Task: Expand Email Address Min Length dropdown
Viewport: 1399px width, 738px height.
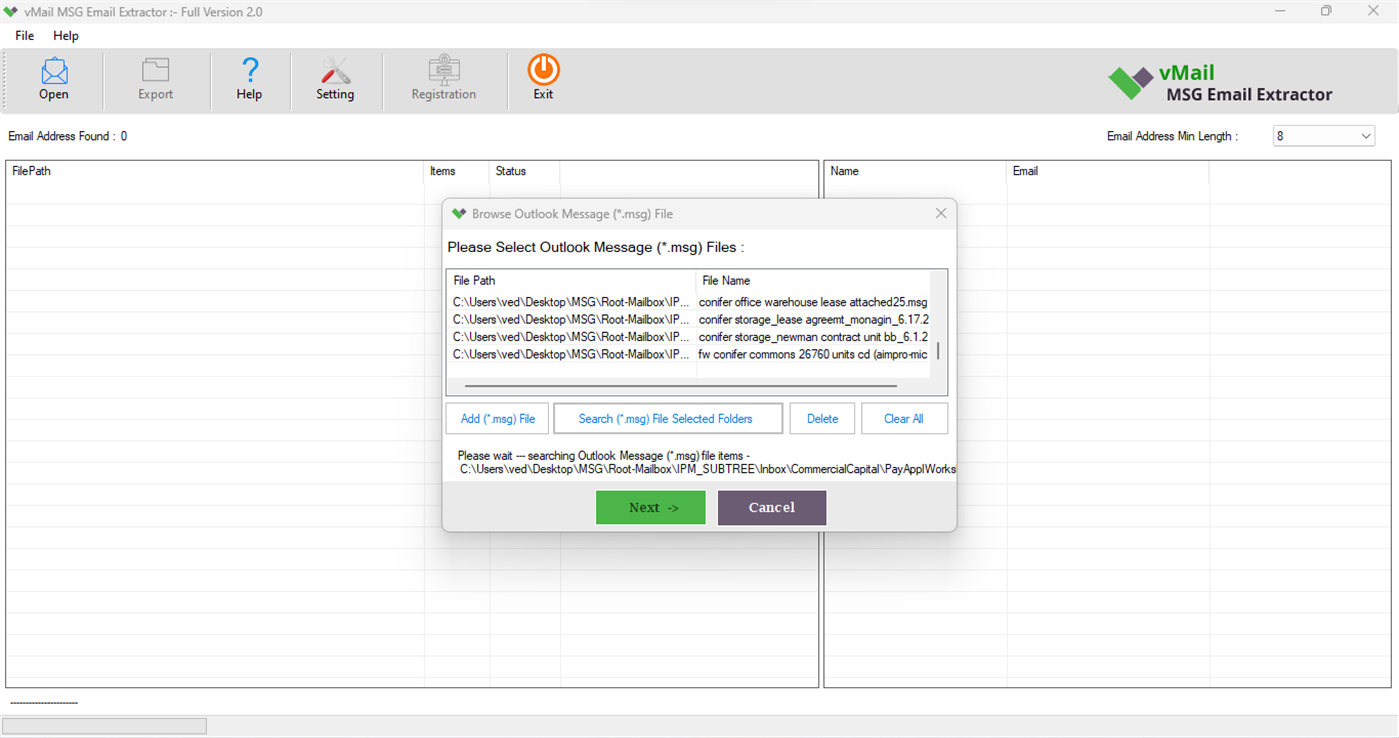Action: tap(1366, 136)
